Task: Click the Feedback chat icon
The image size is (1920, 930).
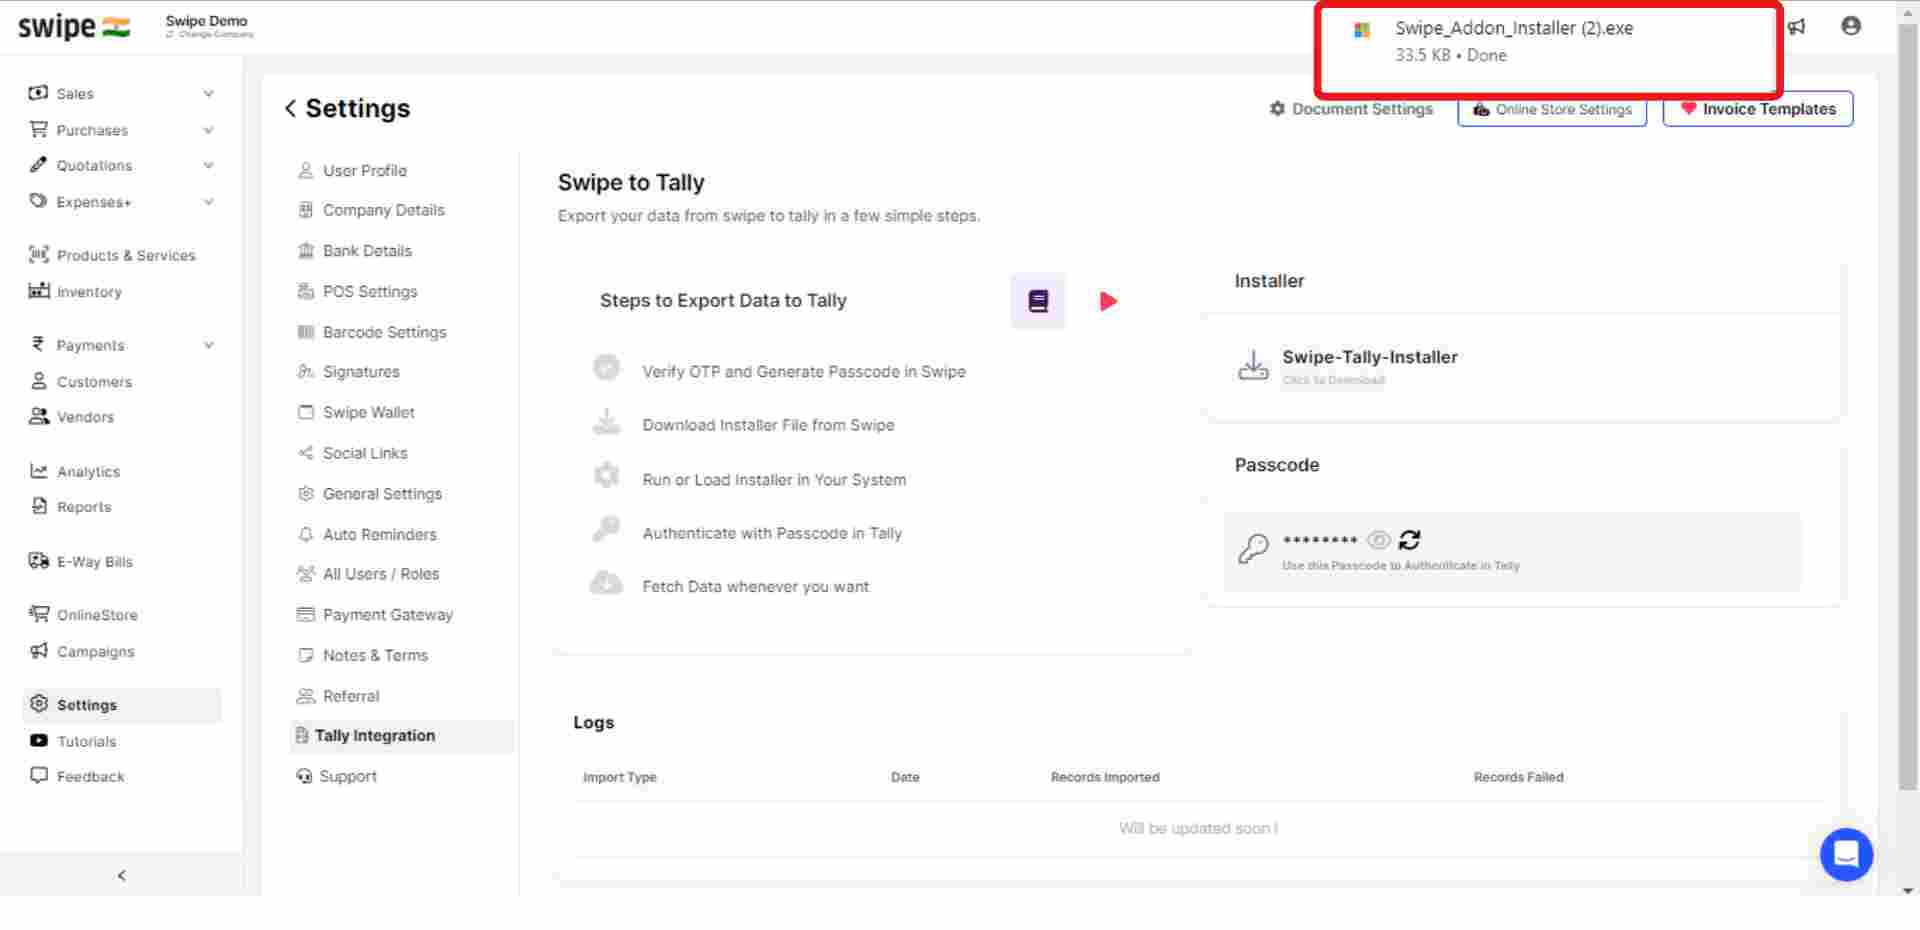Action: click(x=38, y=775)
